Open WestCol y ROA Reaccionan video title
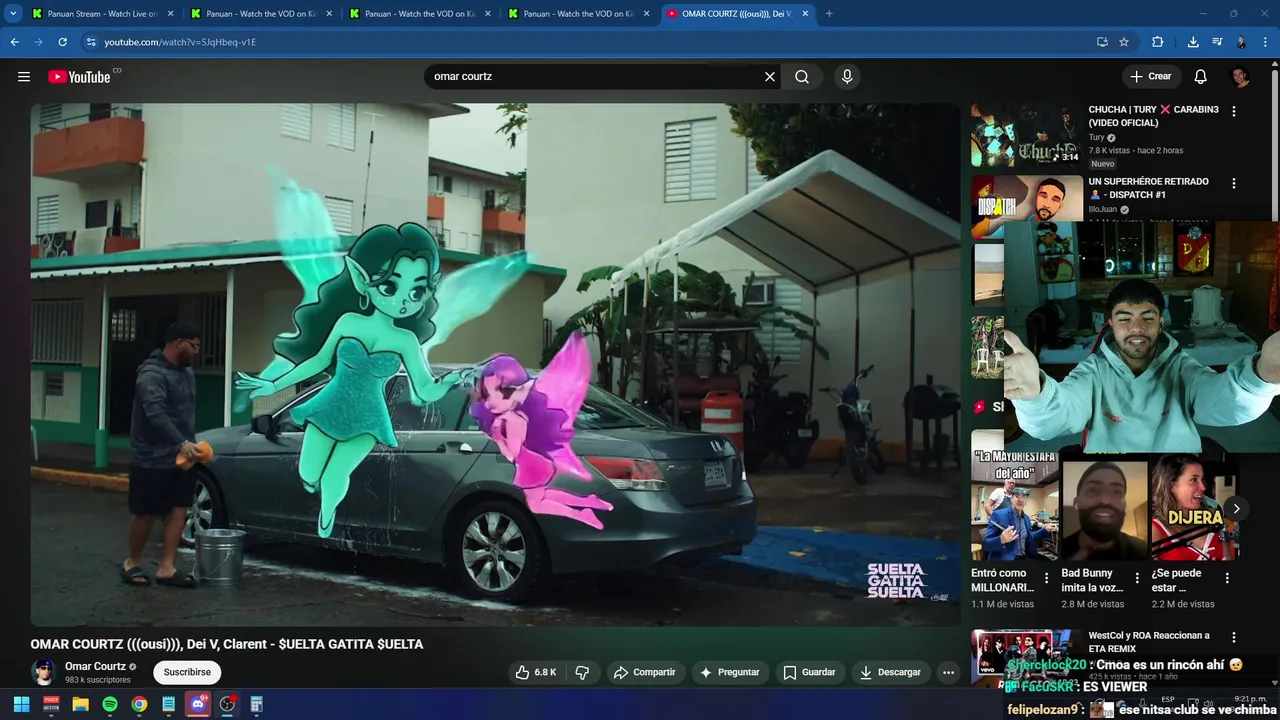1280x720 pixels. pos(1149,642)
